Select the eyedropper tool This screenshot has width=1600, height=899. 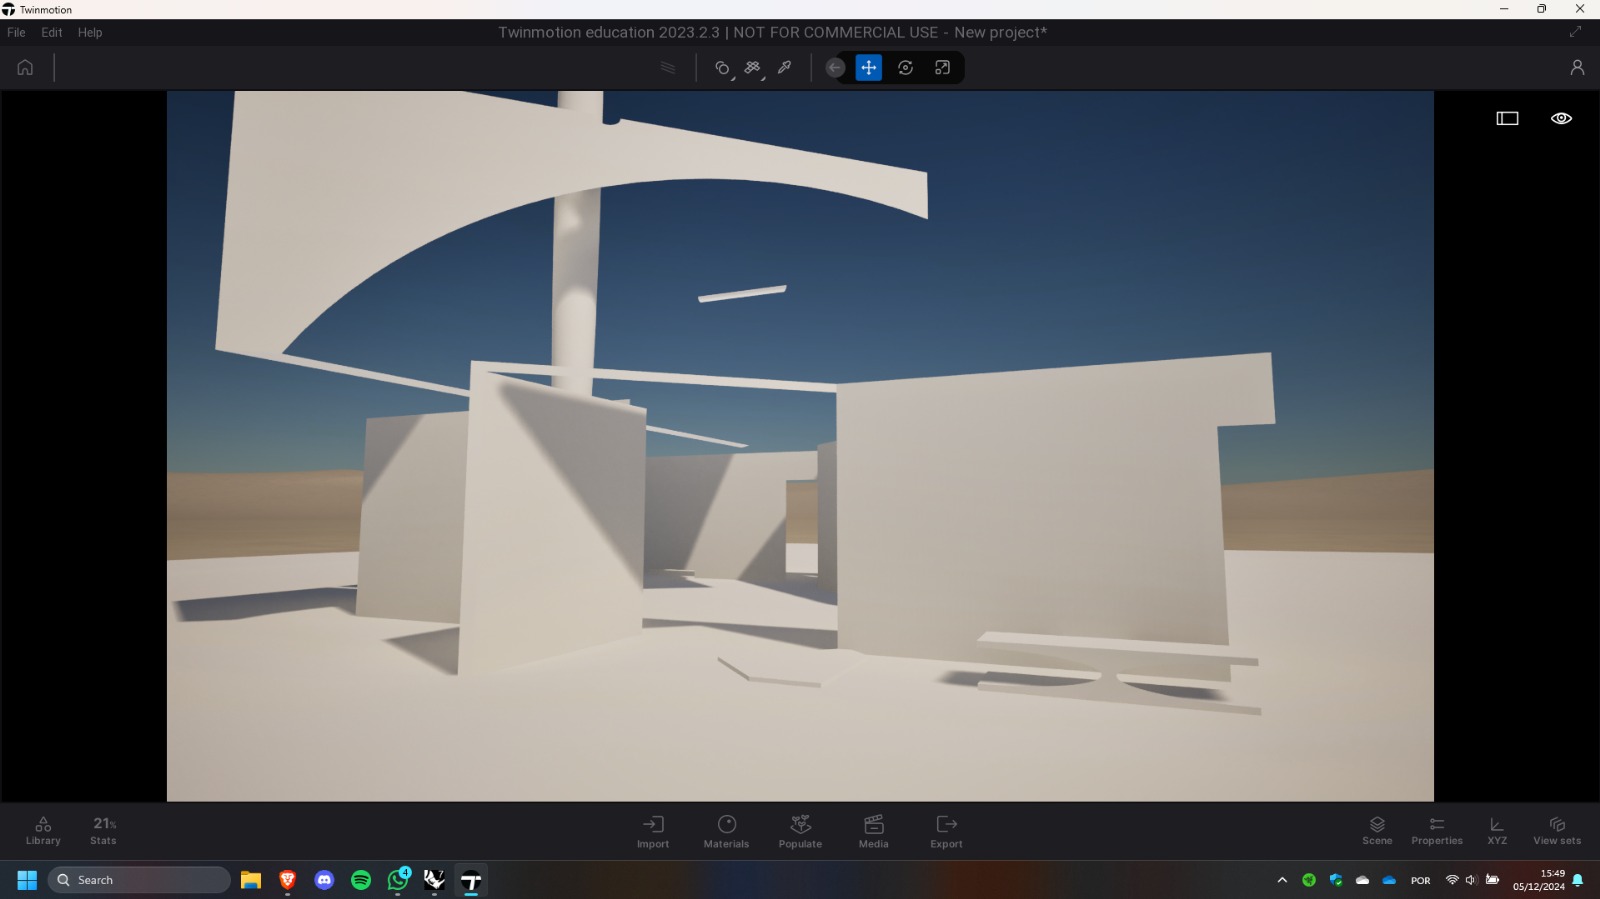pyautogui.click(x=785, y=68)
